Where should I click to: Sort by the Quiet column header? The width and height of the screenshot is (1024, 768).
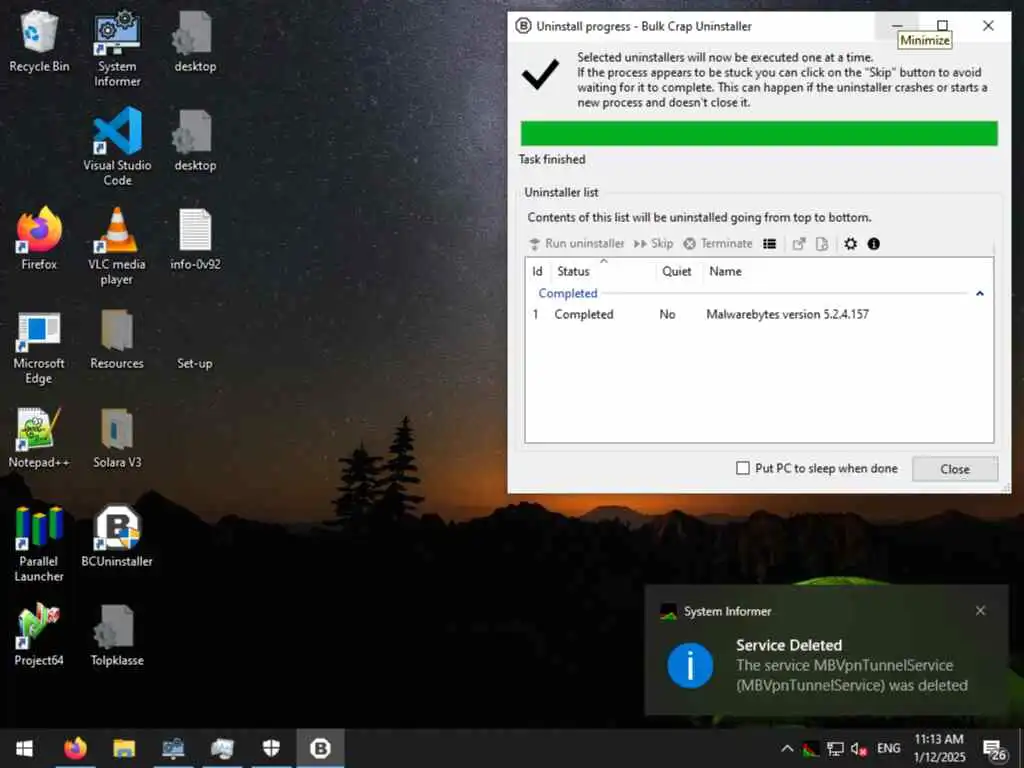(679, 271)
